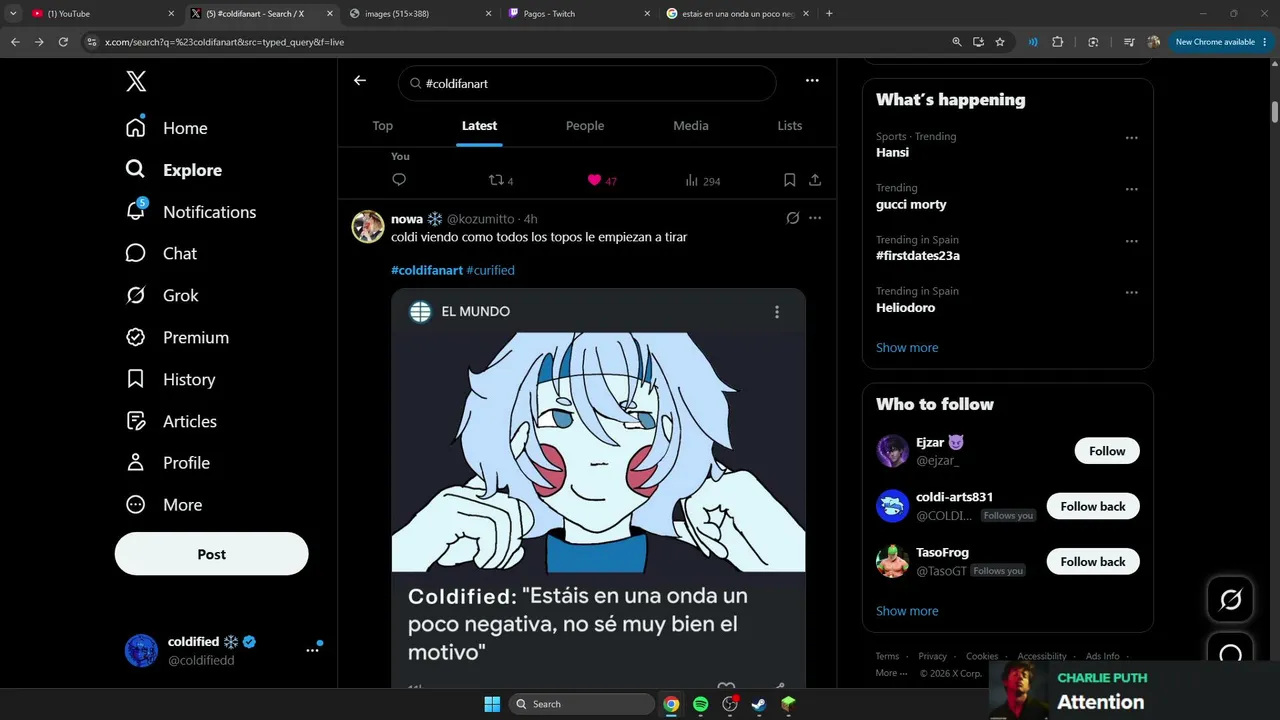Open the Chrome Extensions puzzle icon
Viewport: 1280px width, 720px height.
[1058, 42]
